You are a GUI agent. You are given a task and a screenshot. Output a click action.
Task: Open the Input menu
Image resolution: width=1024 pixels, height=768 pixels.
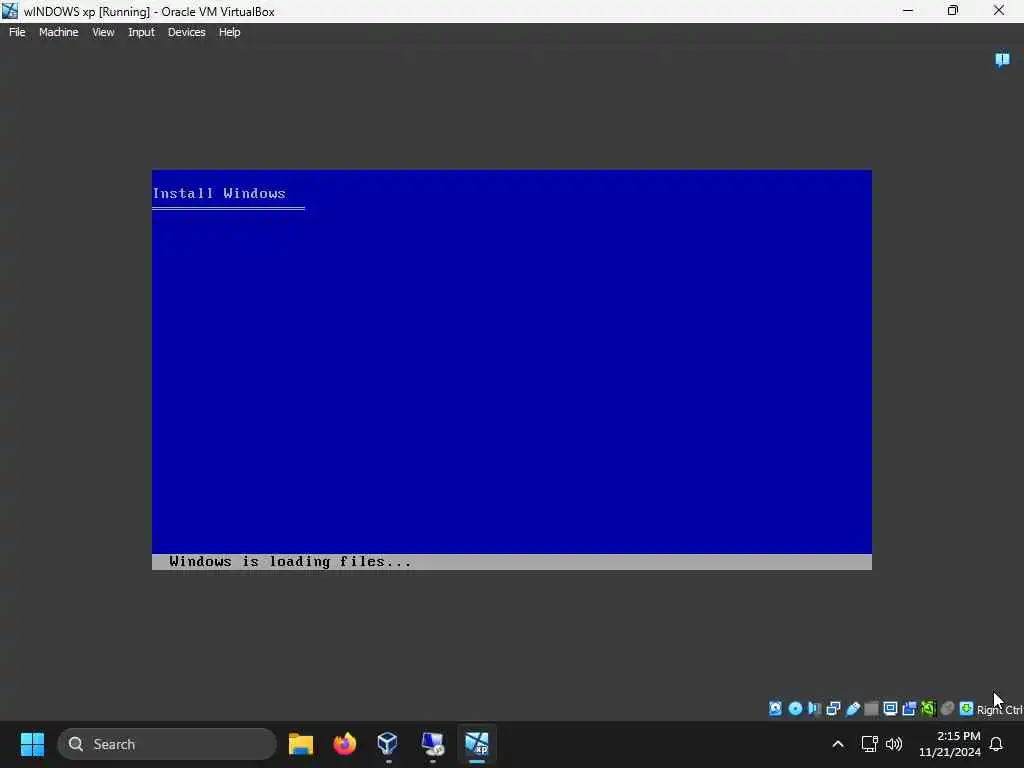tap(141, 32)
